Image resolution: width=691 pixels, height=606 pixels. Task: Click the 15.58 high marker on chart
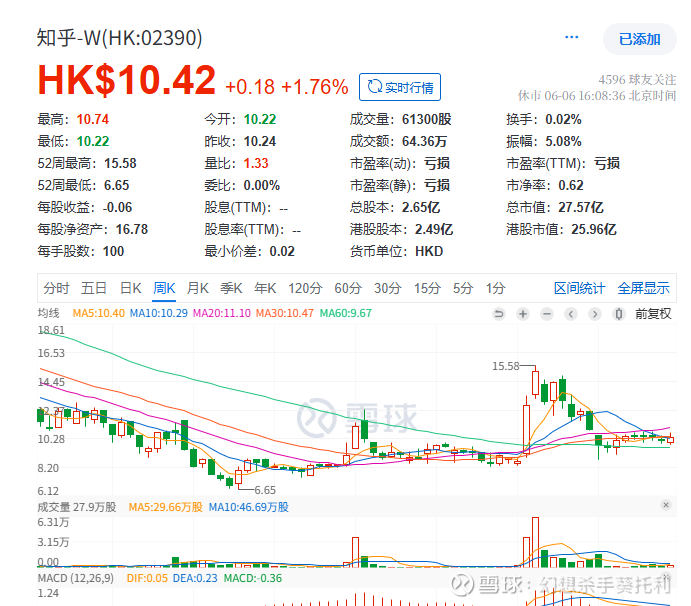pos(505,366)
